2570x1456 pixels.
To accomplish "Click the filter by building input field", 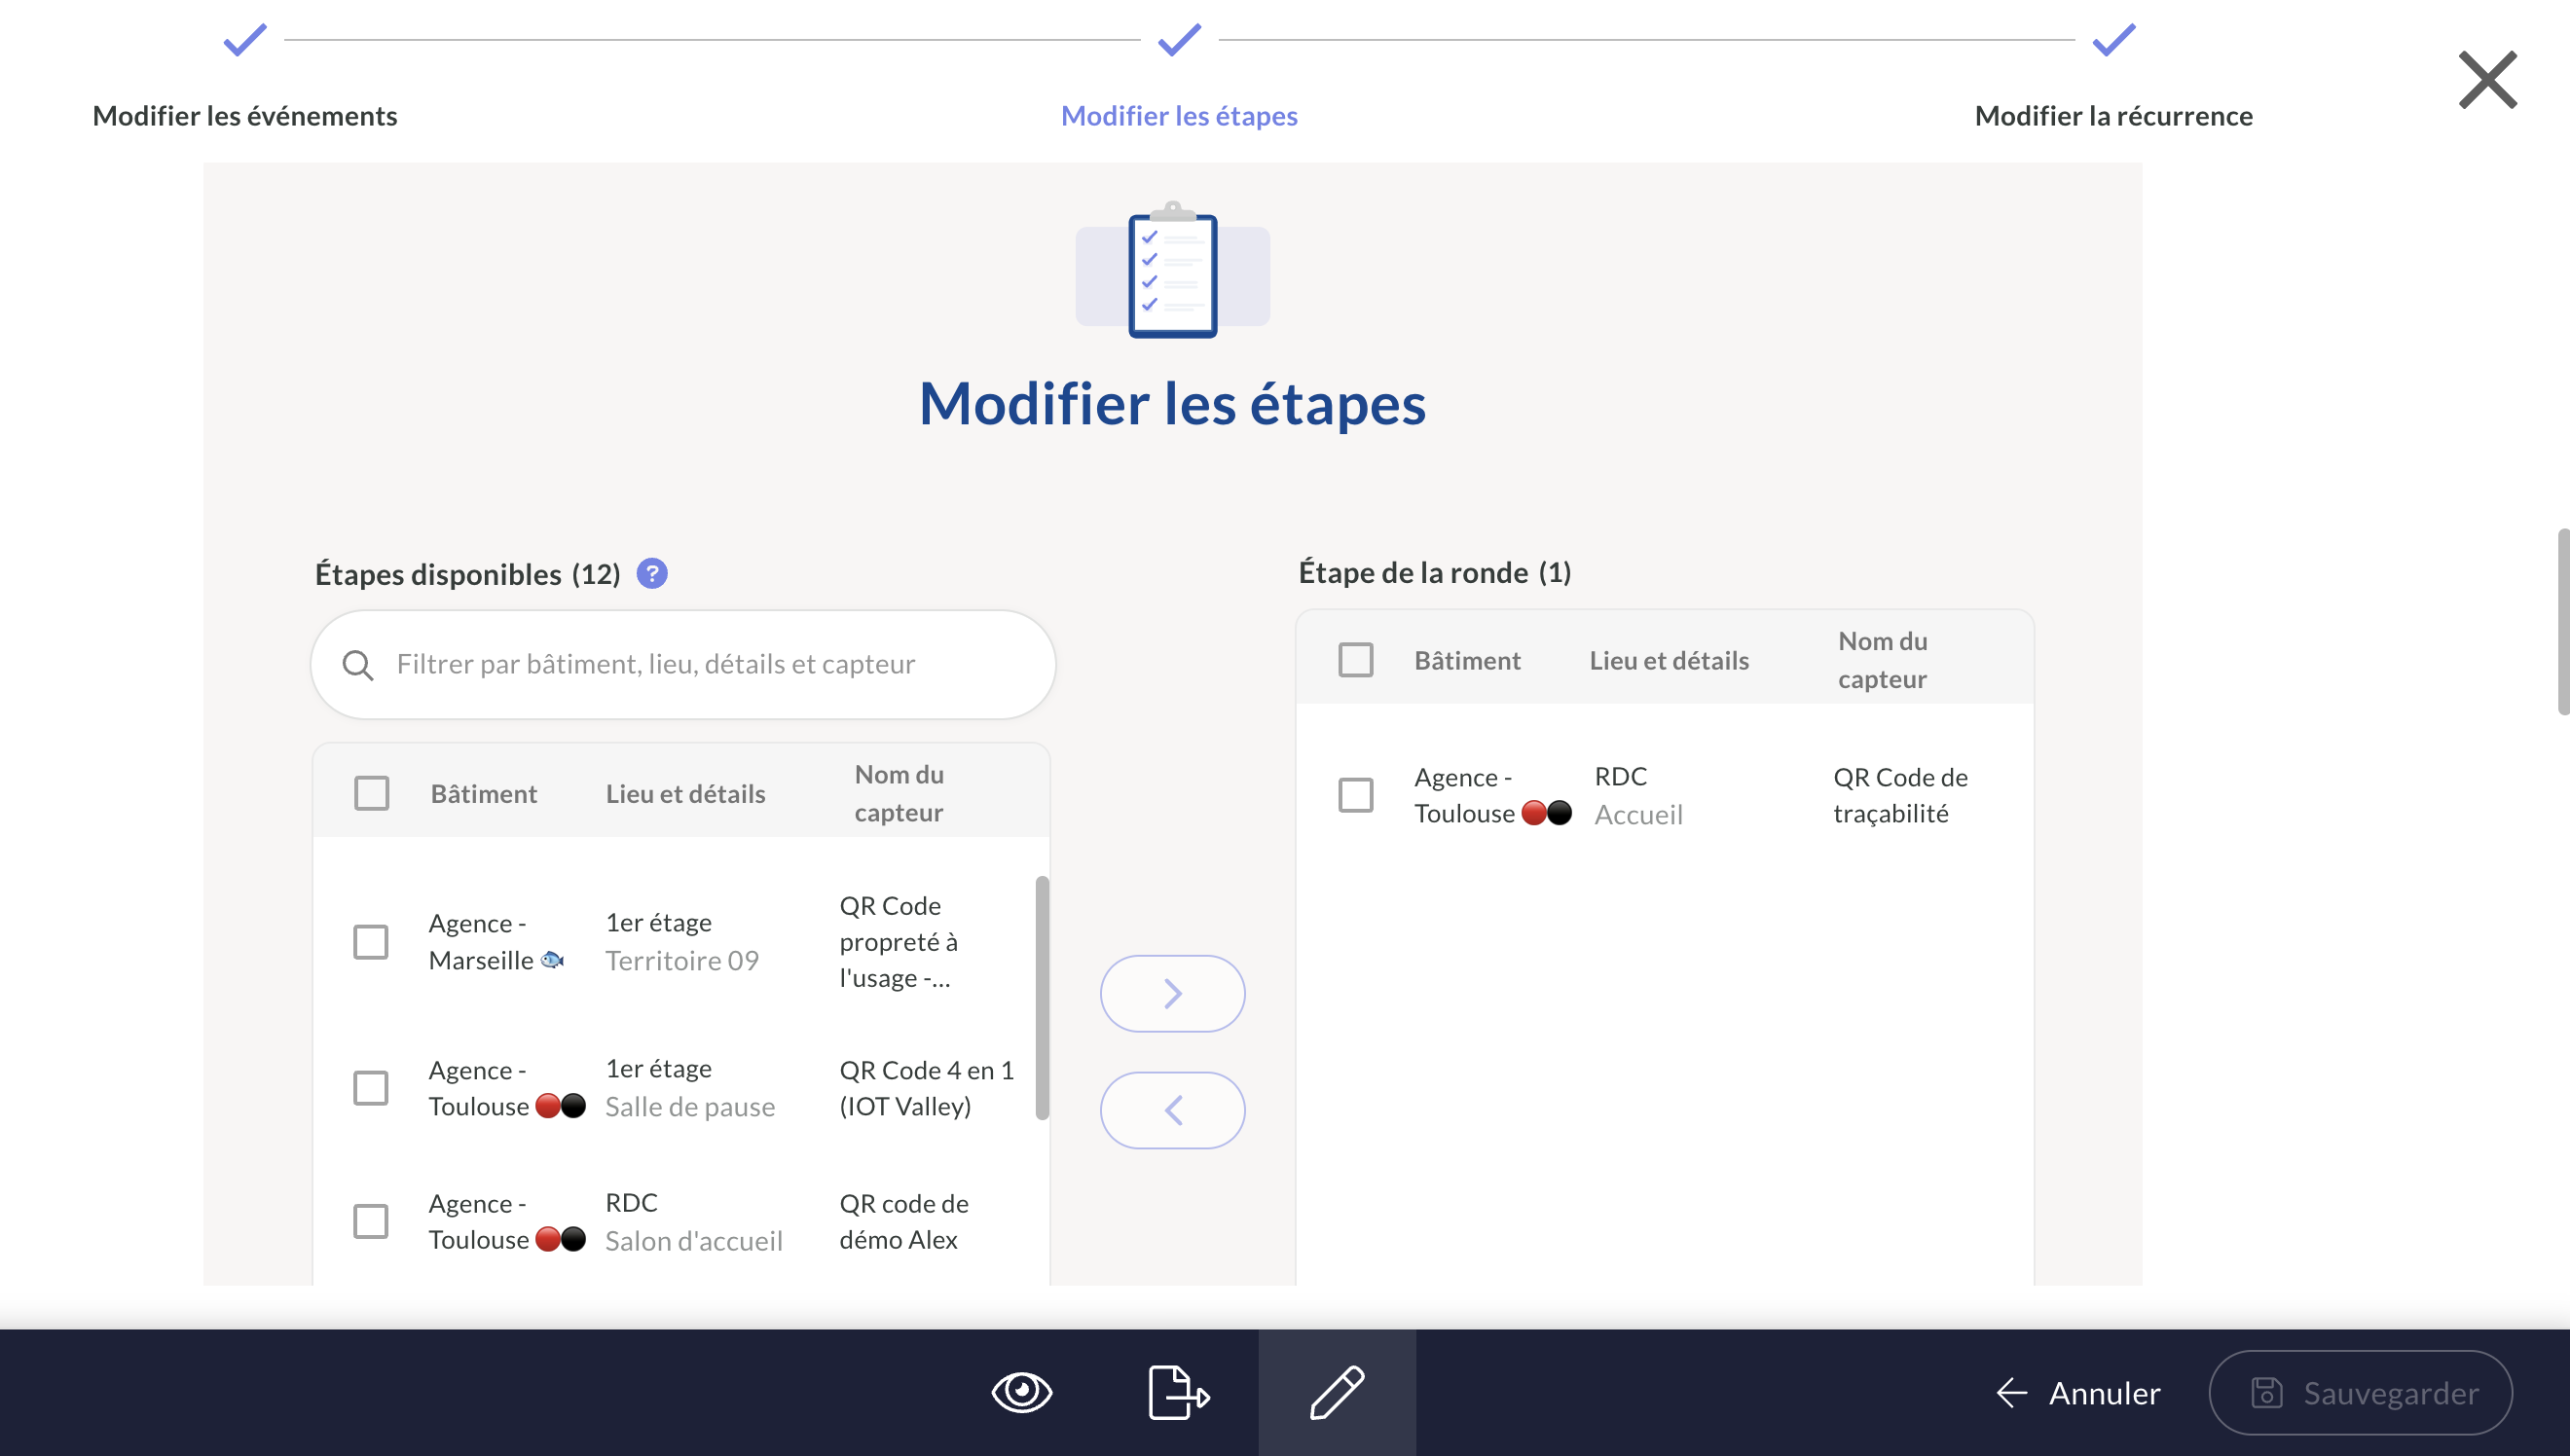I will click(x=700, y=665).
